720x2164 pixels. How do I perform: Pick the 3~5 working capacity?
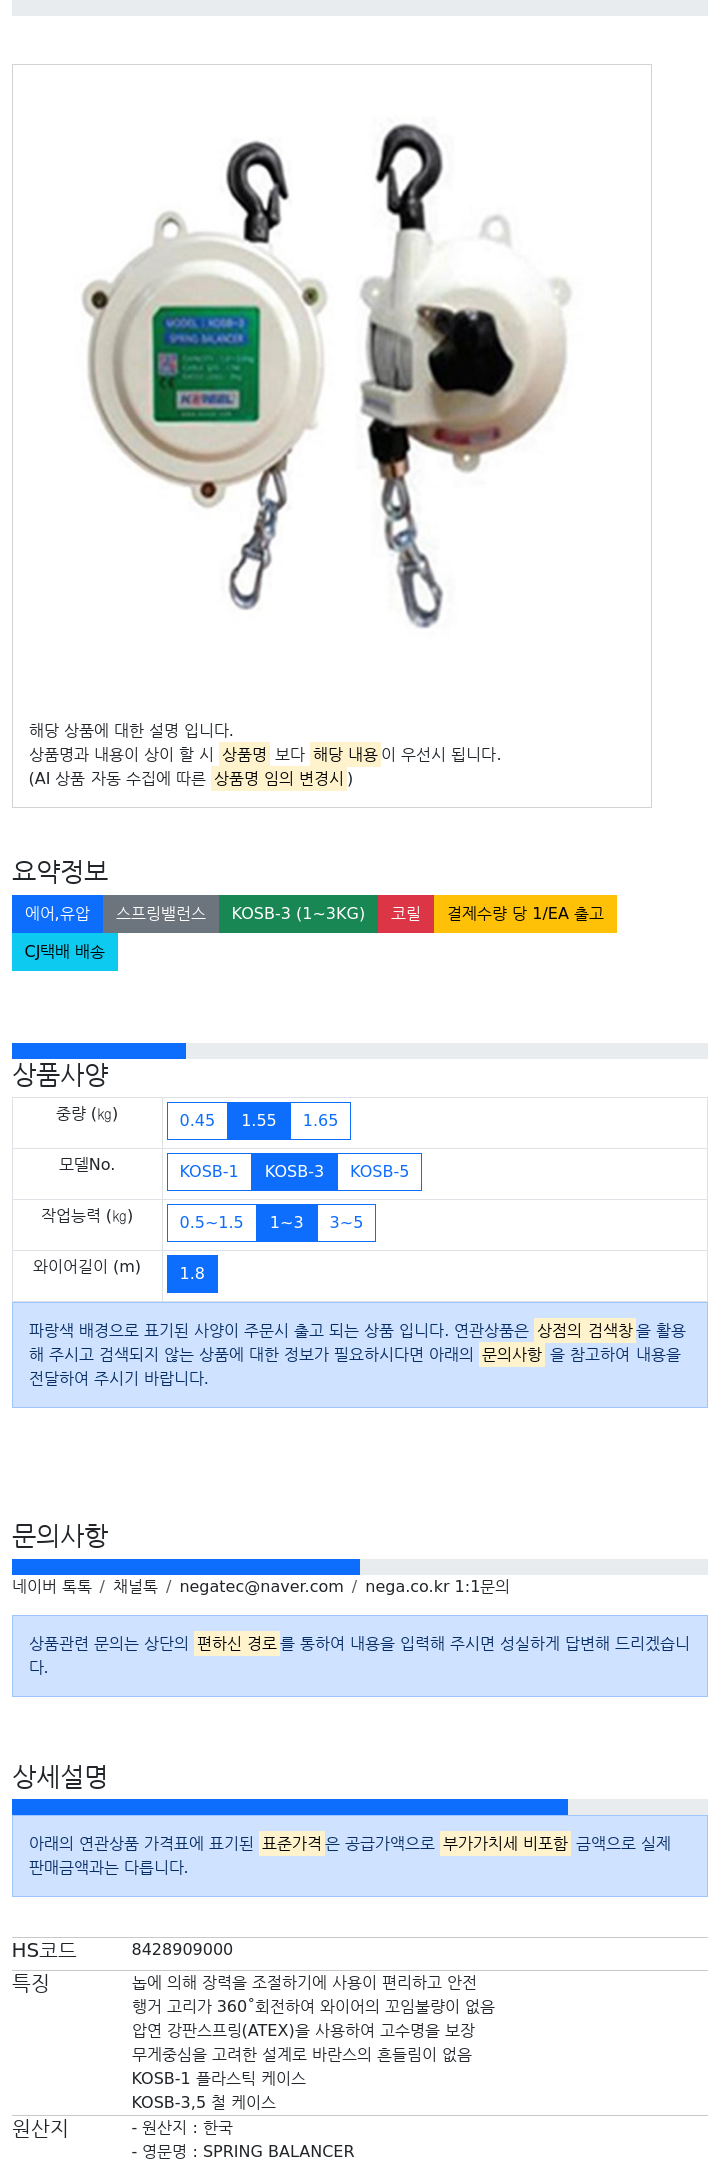click(346, 1222)
